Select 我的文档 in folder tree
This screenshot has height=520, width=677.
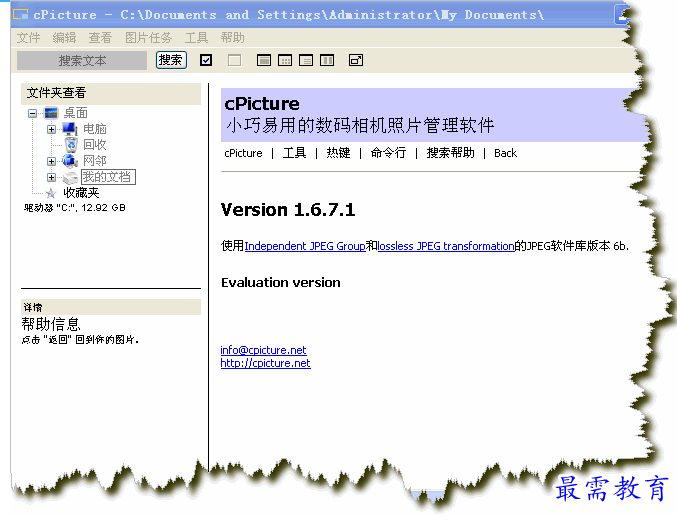pyautogui.click(x=108, y=177)
